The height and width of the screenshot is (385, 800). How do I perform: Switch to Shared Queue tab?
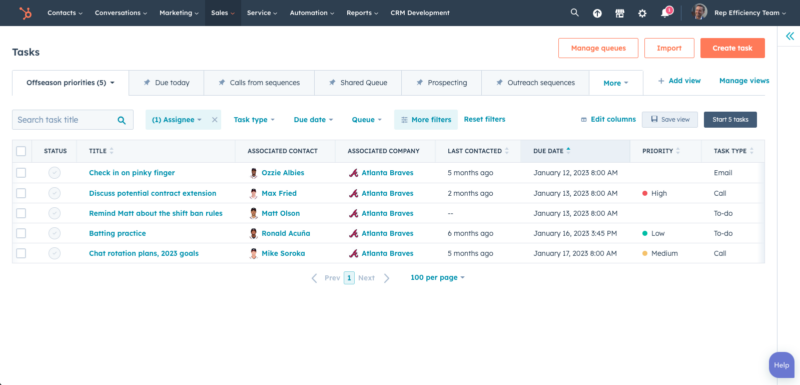point(358,83)
